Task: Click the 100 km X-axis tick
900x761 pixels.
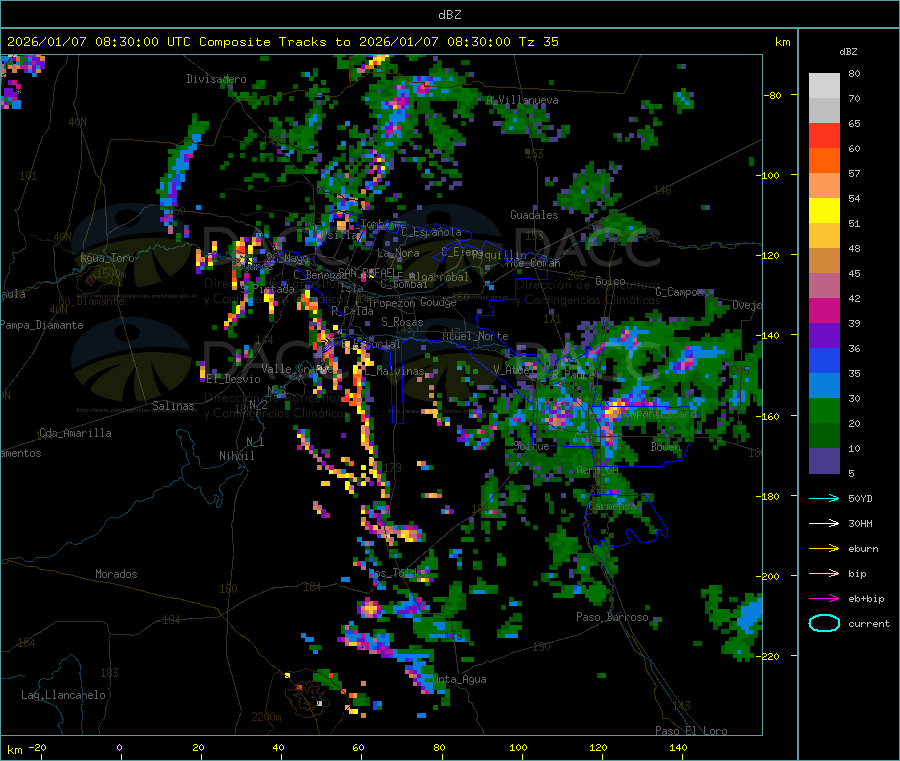Action: pos(518,747)
